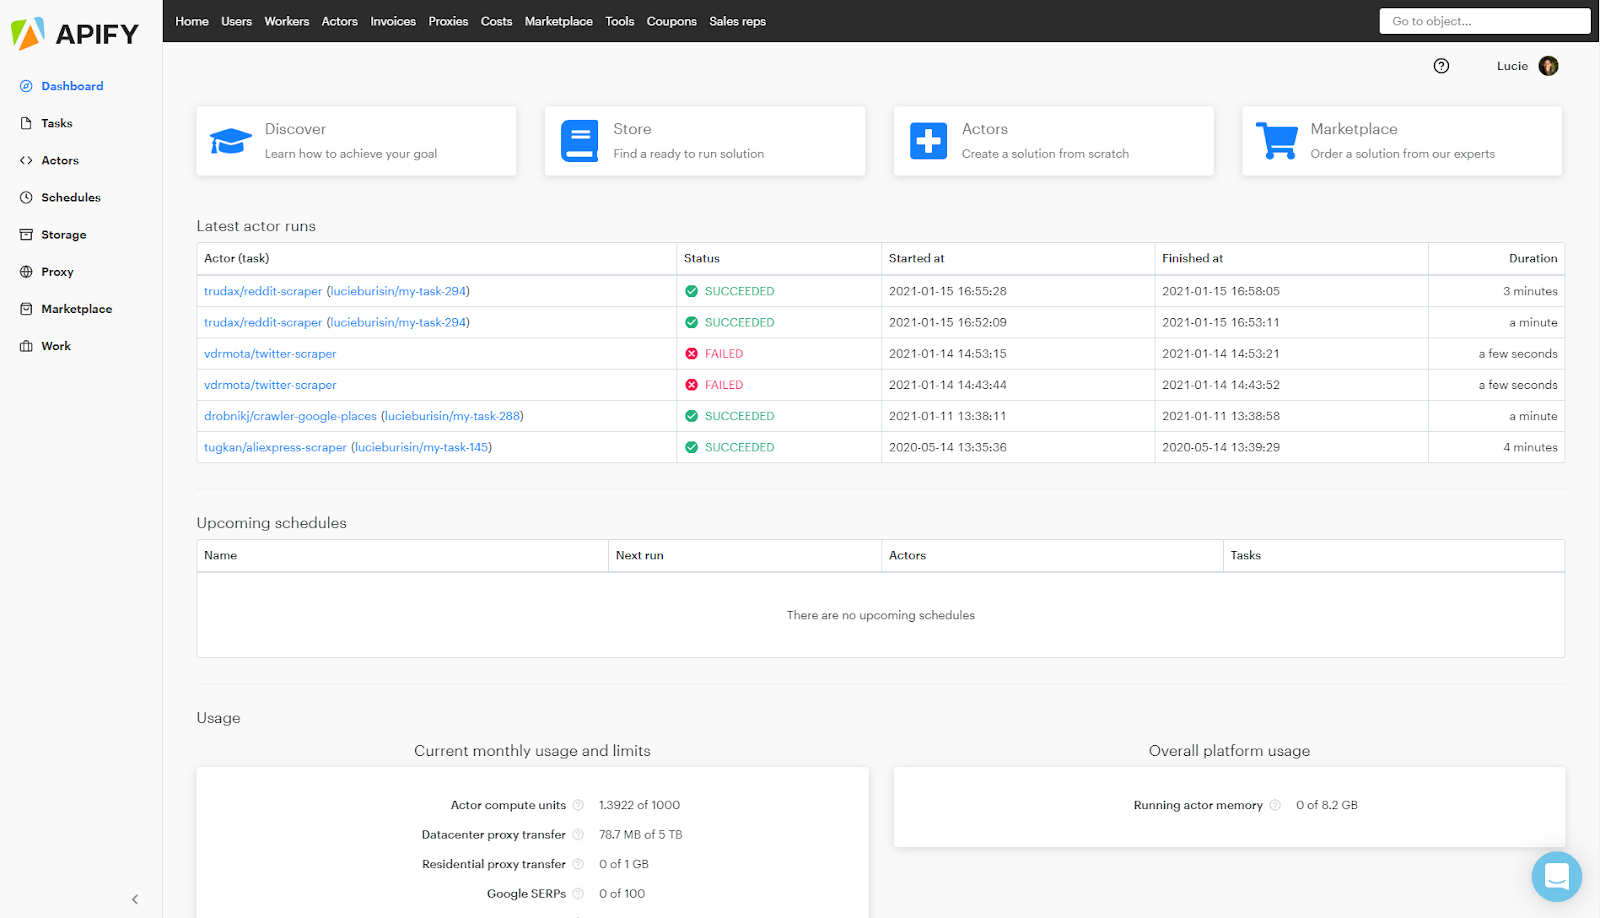The image size is (1600, 918).
Task: Click the Work briefcase sidebar icon
Action: pyautogui.click(x=26, y=346)
